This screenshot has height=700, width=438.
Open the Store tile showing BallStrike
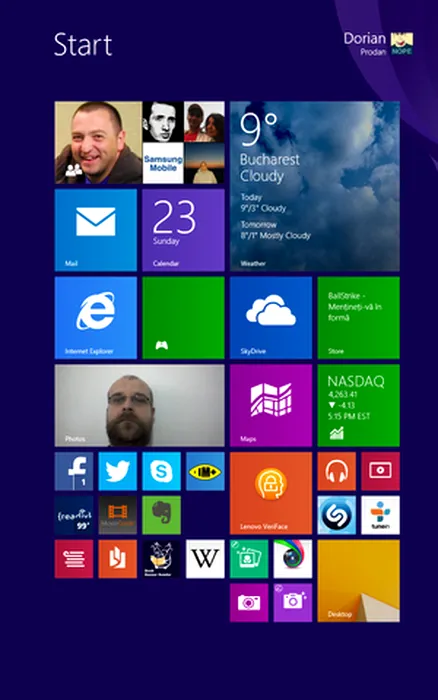click(x=359, y=317)
